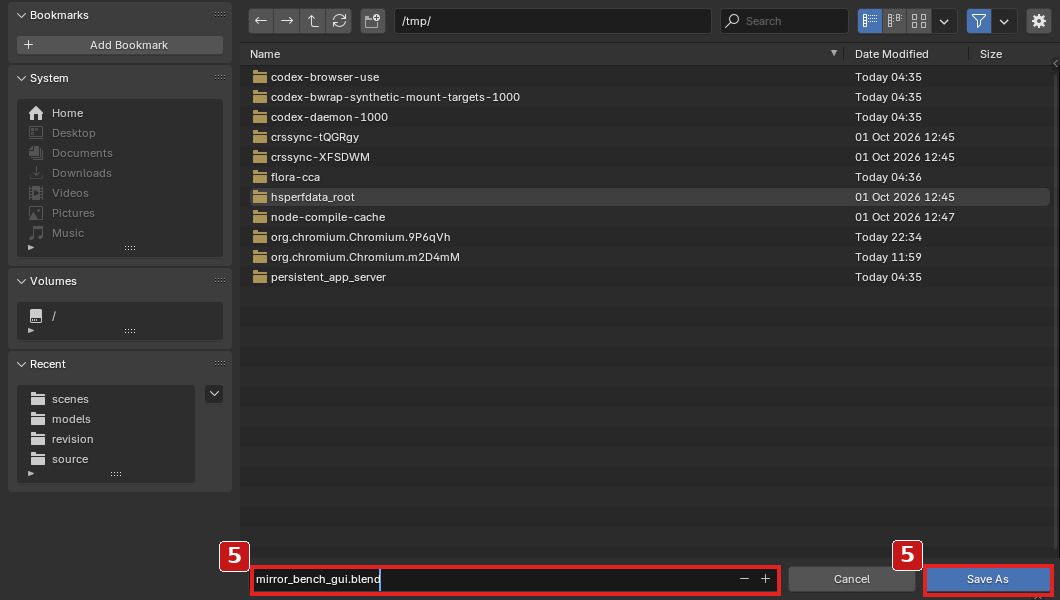Select the crssync-XFSDWM folder
1060x600 pixels.
tap(649, 157)
